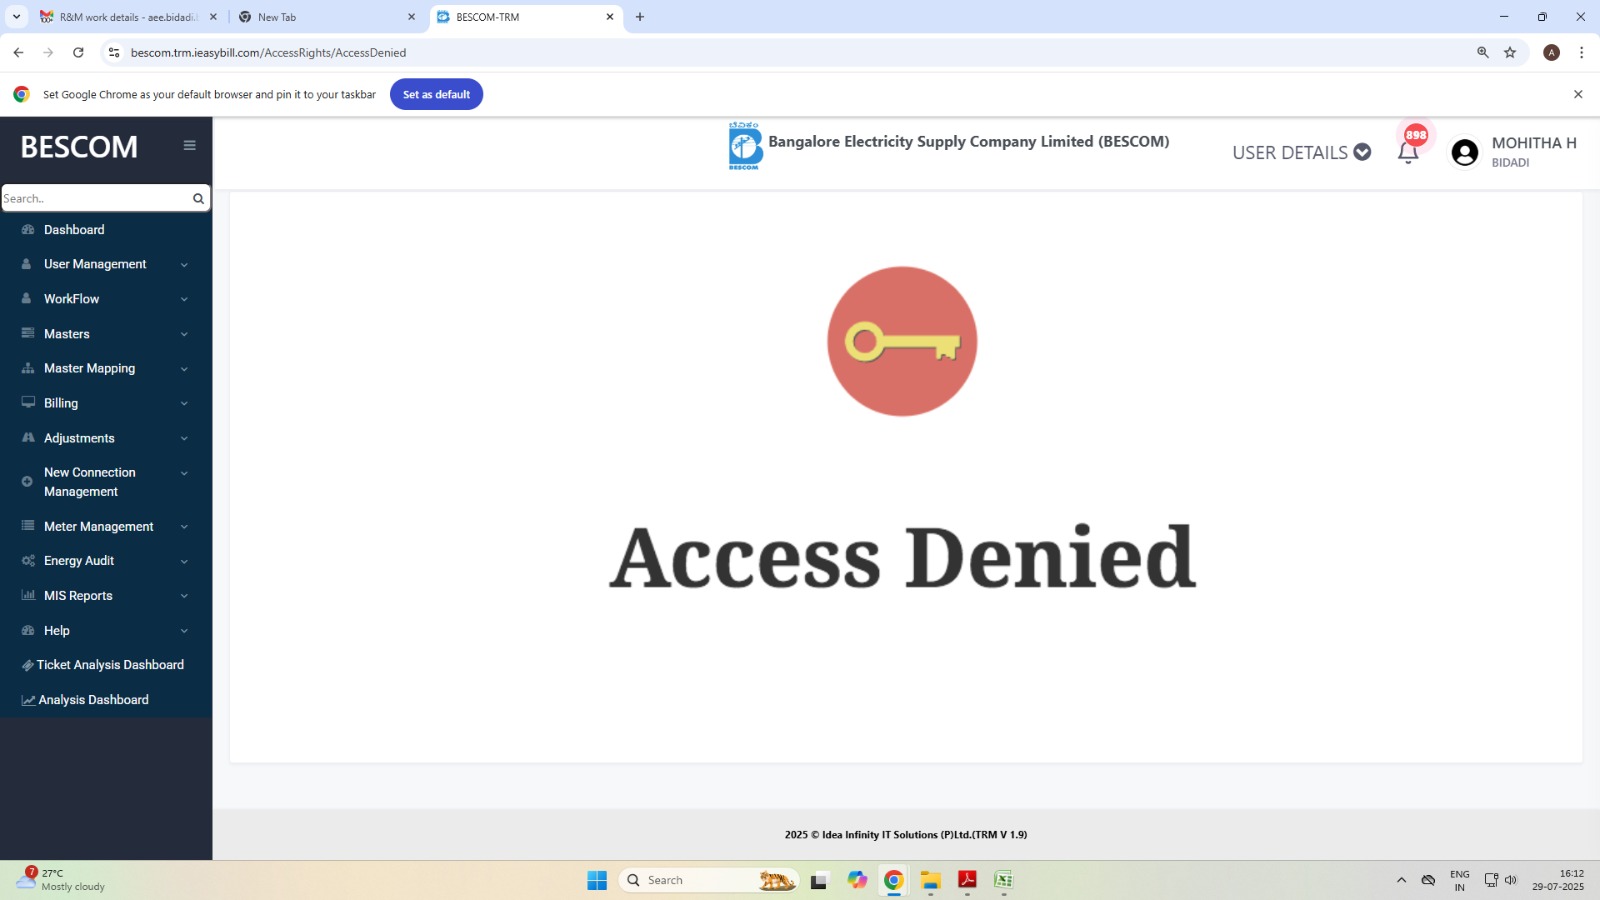
Task: Open a new browser tab with plus button
Action: (x=640, y=17)
